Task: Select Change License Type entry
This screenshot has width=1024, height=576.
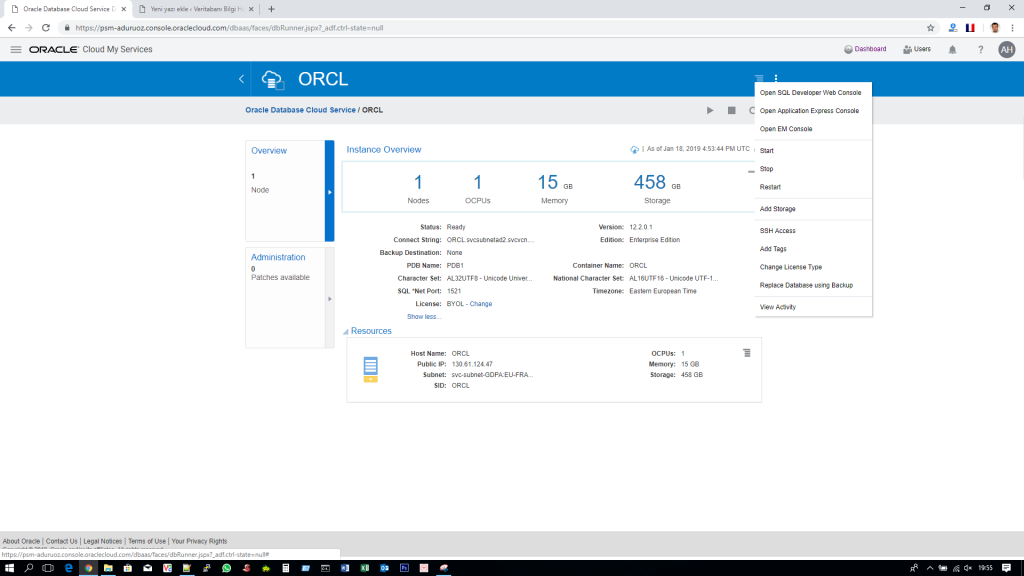Action: coord(790,267)
